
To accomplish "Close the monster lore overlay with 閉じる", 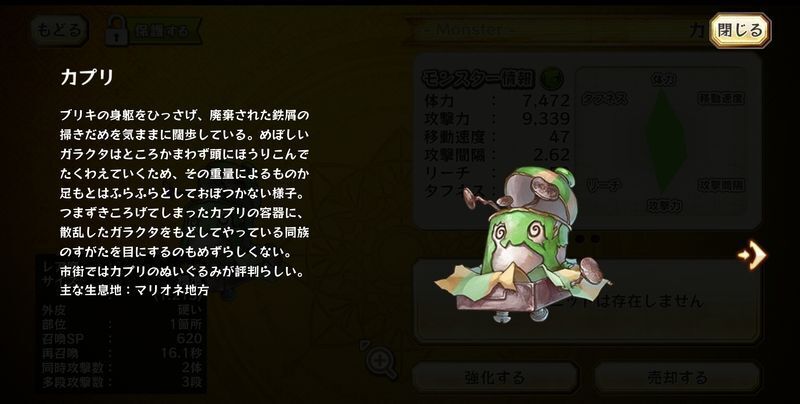I will [x=740, y=31].
